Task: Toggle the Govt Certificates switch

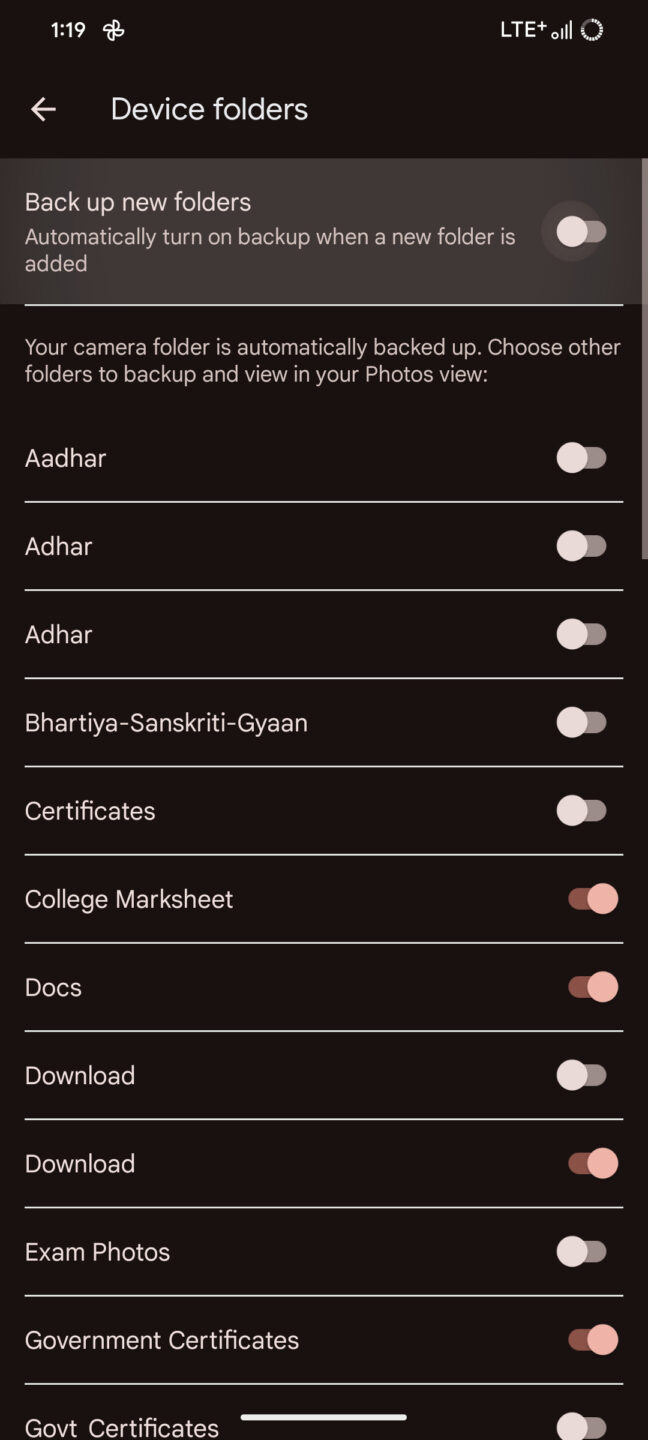Action: click(582, 1425)
